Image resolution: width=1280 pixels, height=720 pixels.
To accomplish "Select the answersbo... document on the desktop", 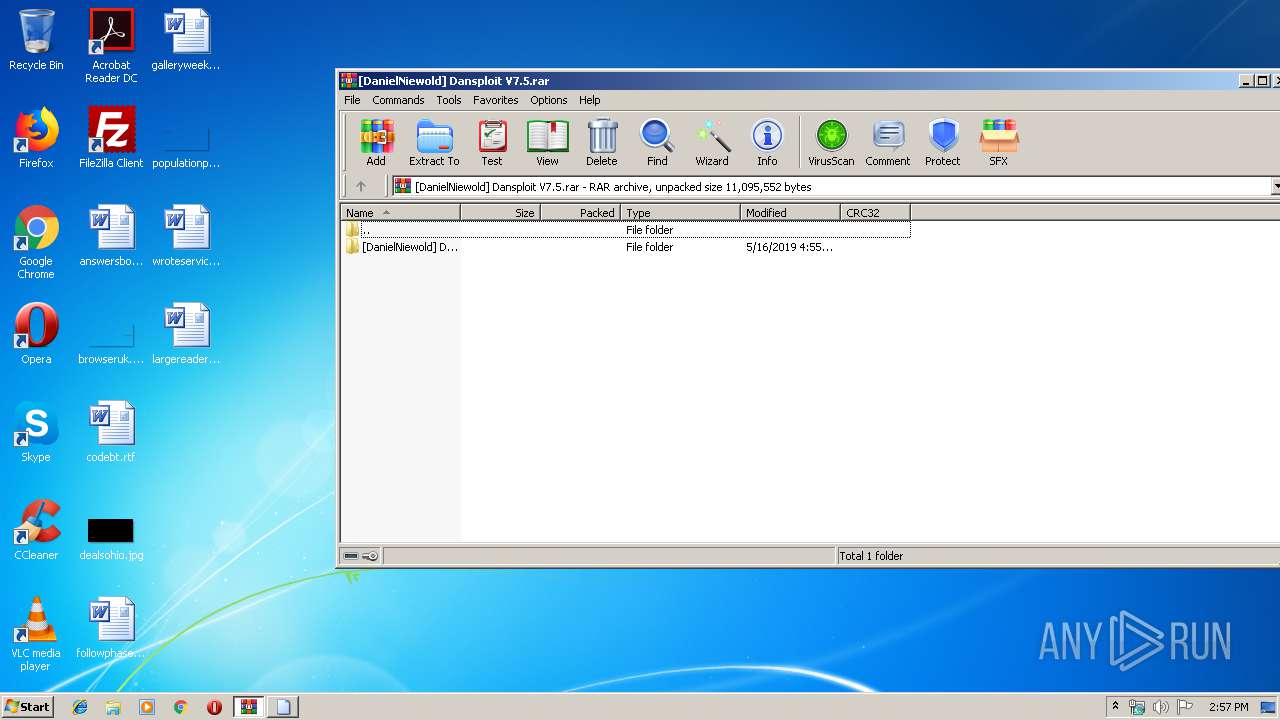I will 111,236.
